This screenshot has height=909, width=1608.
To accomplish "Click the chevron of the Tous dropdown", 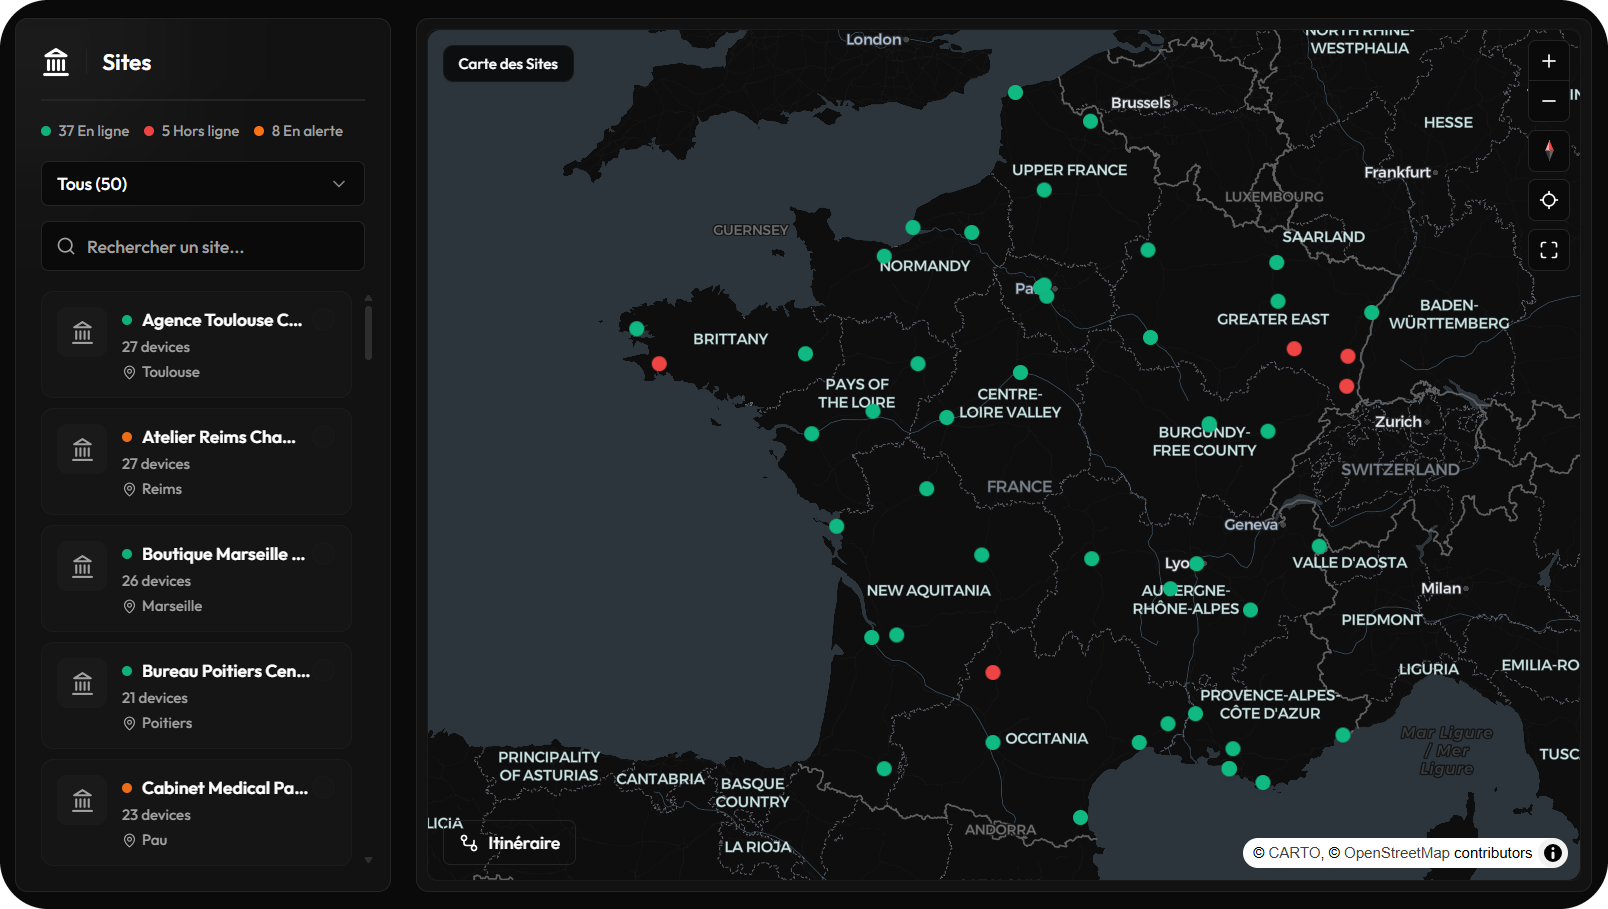I will coord(339,184).
